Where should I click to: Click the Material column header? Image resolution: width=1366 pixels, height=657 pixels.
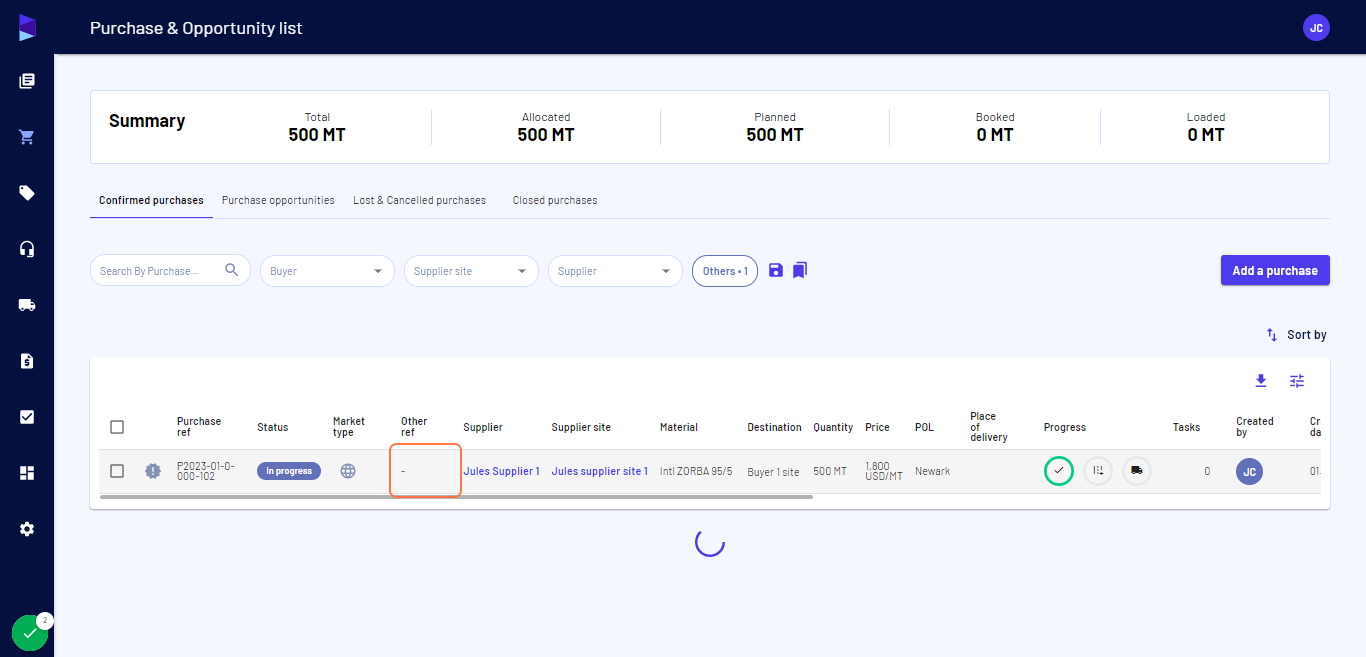(679, 427)
